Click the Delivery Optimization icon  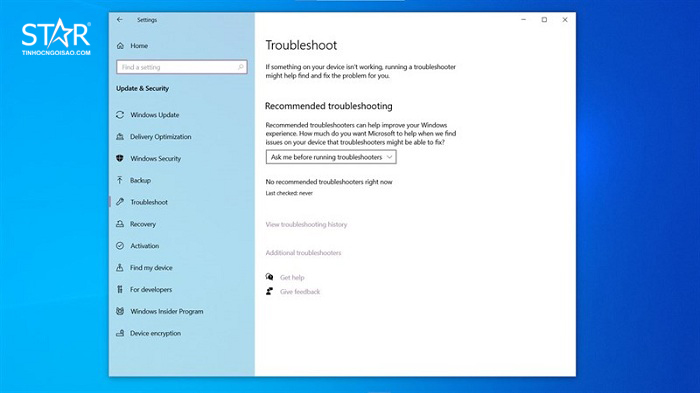[x=120, y=137]
